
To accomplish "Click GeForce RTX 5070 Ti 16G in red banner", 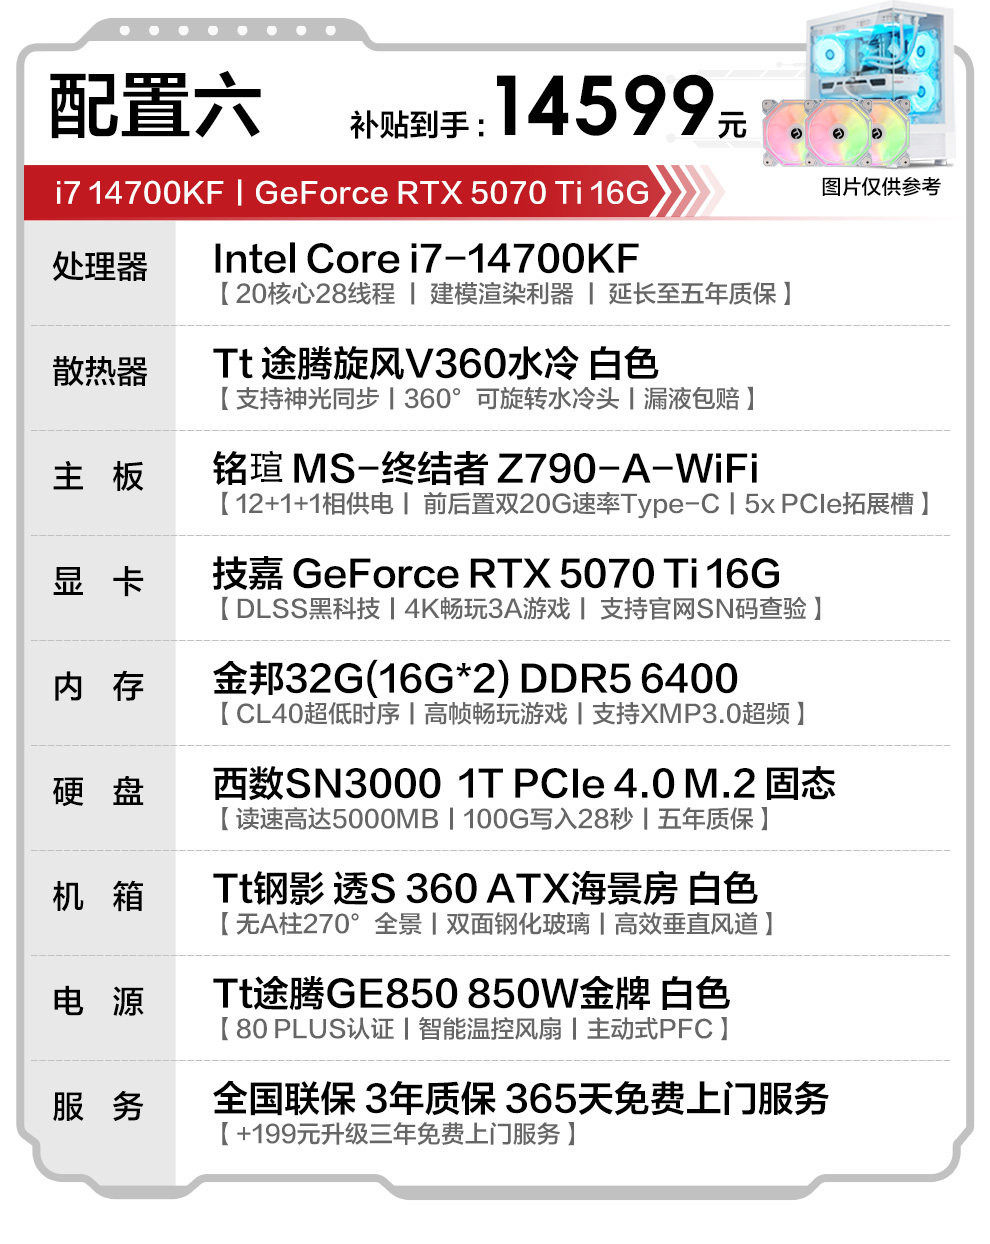I will coord(452,192).
